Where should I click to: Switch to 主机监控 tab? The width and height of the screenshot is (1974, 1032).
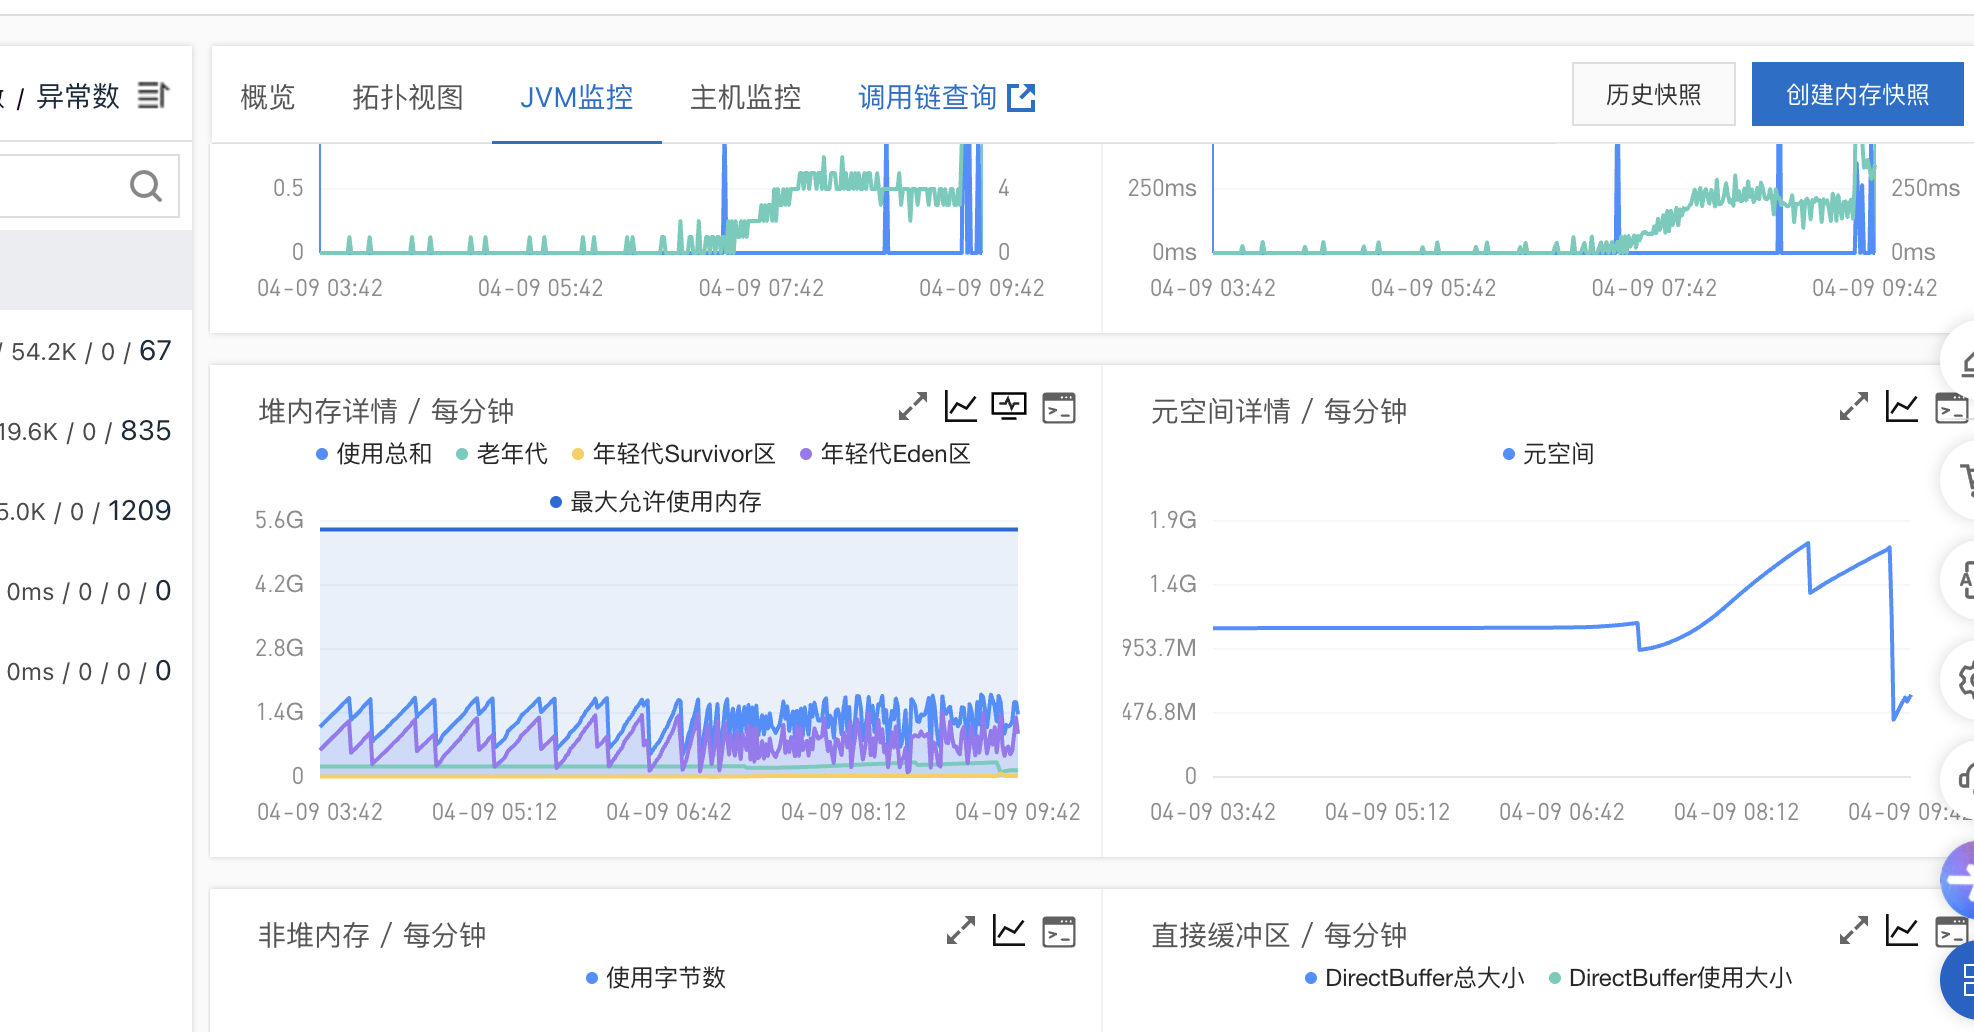click(x=746, y=97)
